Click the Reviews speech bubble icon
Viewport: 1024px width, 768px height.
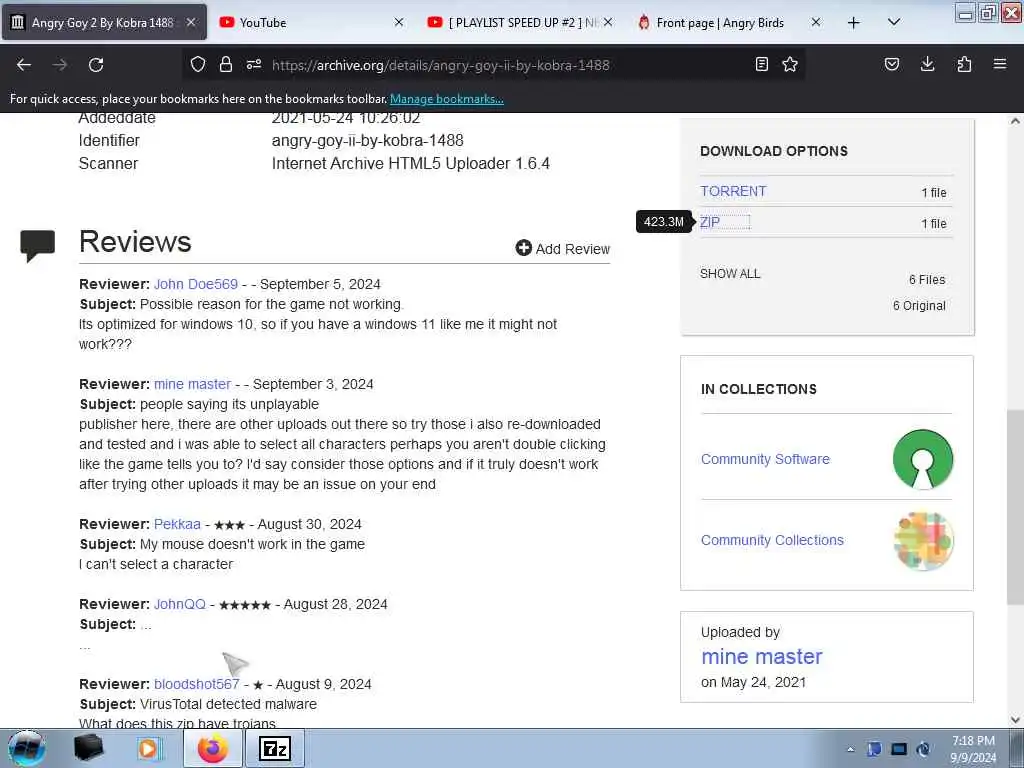[37, 246]
